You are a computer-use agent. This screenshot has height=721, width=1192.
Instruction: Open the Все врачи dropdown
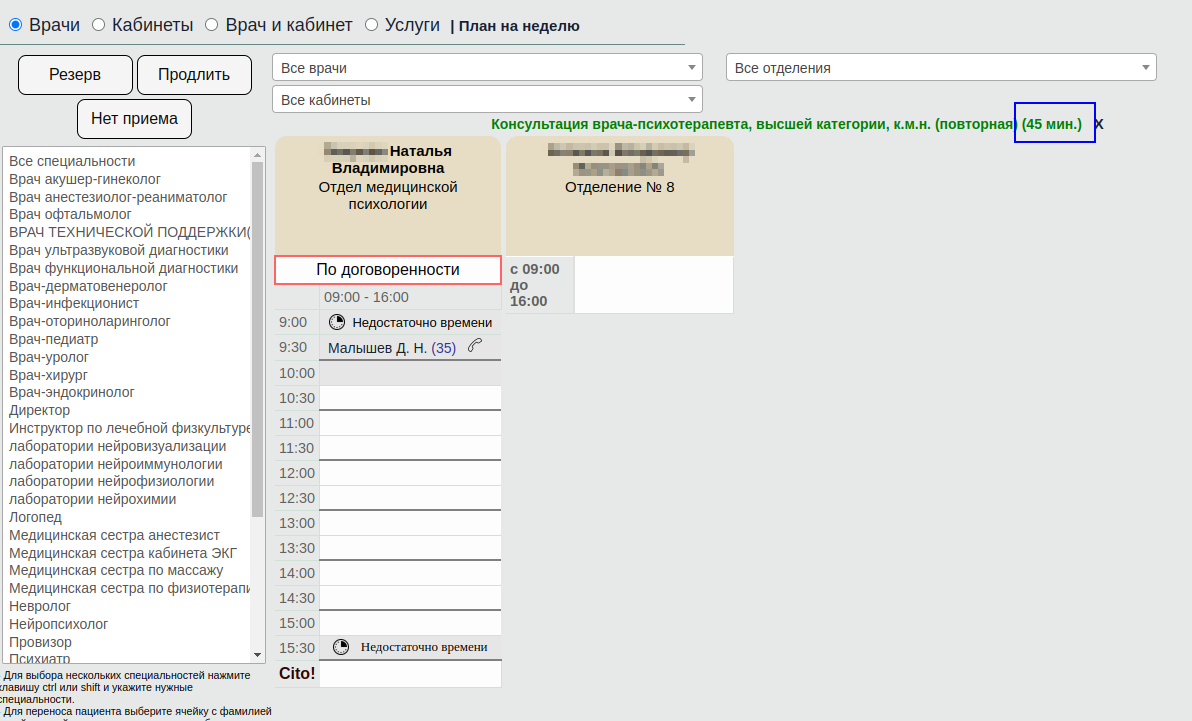coord(487,68)
